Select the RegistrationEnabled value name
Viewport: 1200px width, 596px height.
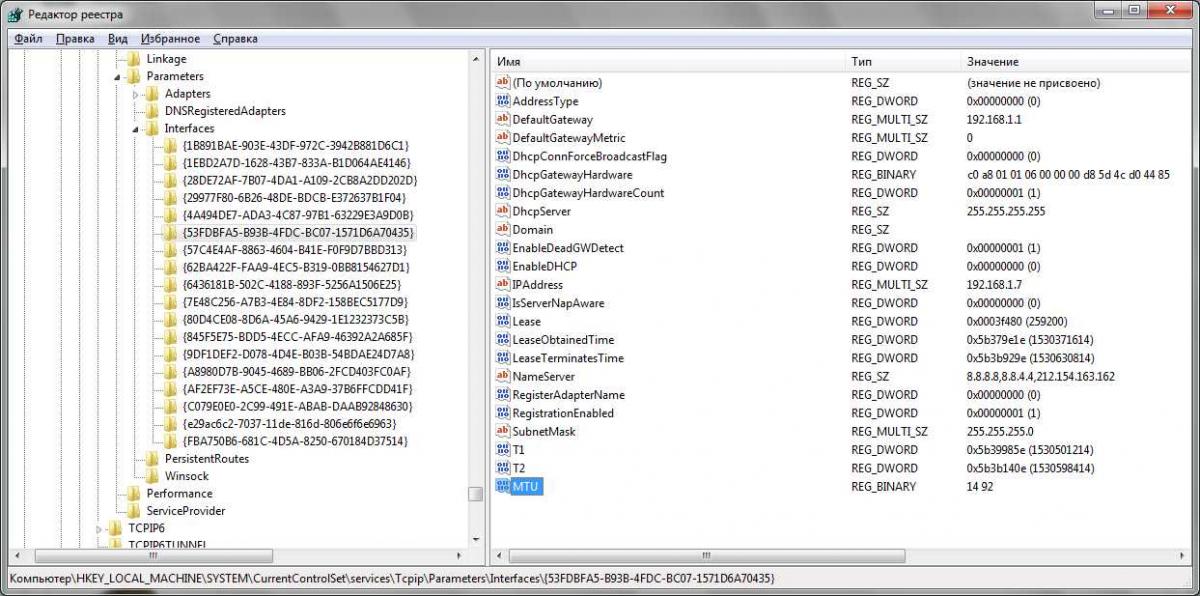point(563,413)
